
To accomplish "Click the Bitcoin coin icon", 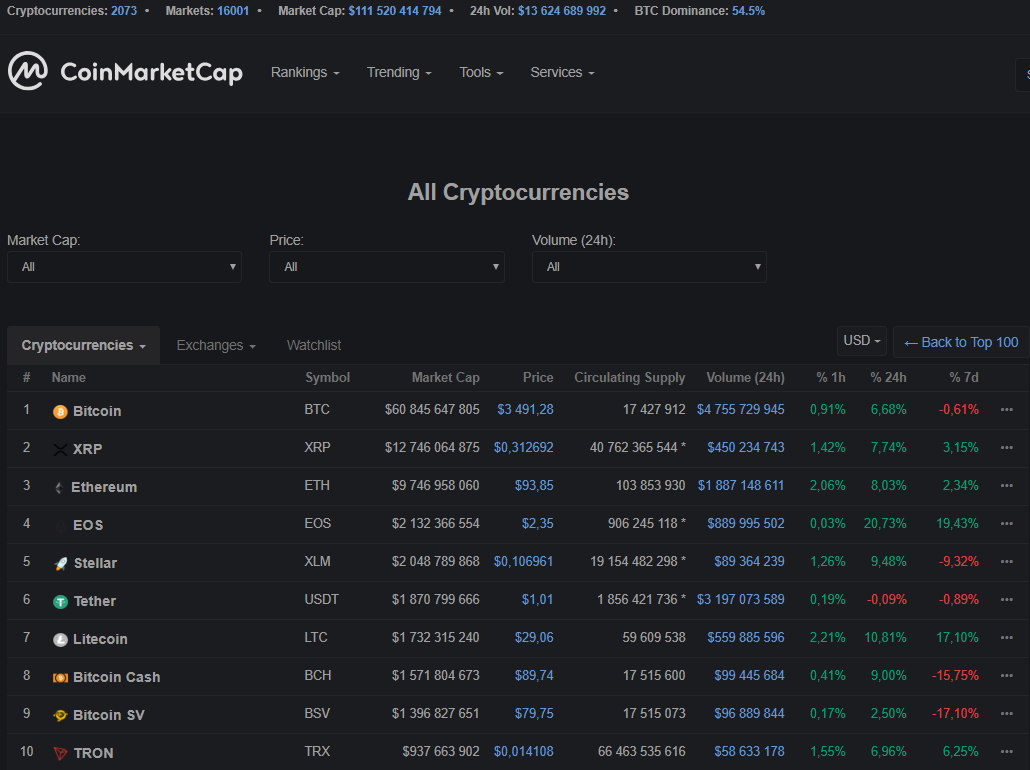I will [x=59, y=411].
